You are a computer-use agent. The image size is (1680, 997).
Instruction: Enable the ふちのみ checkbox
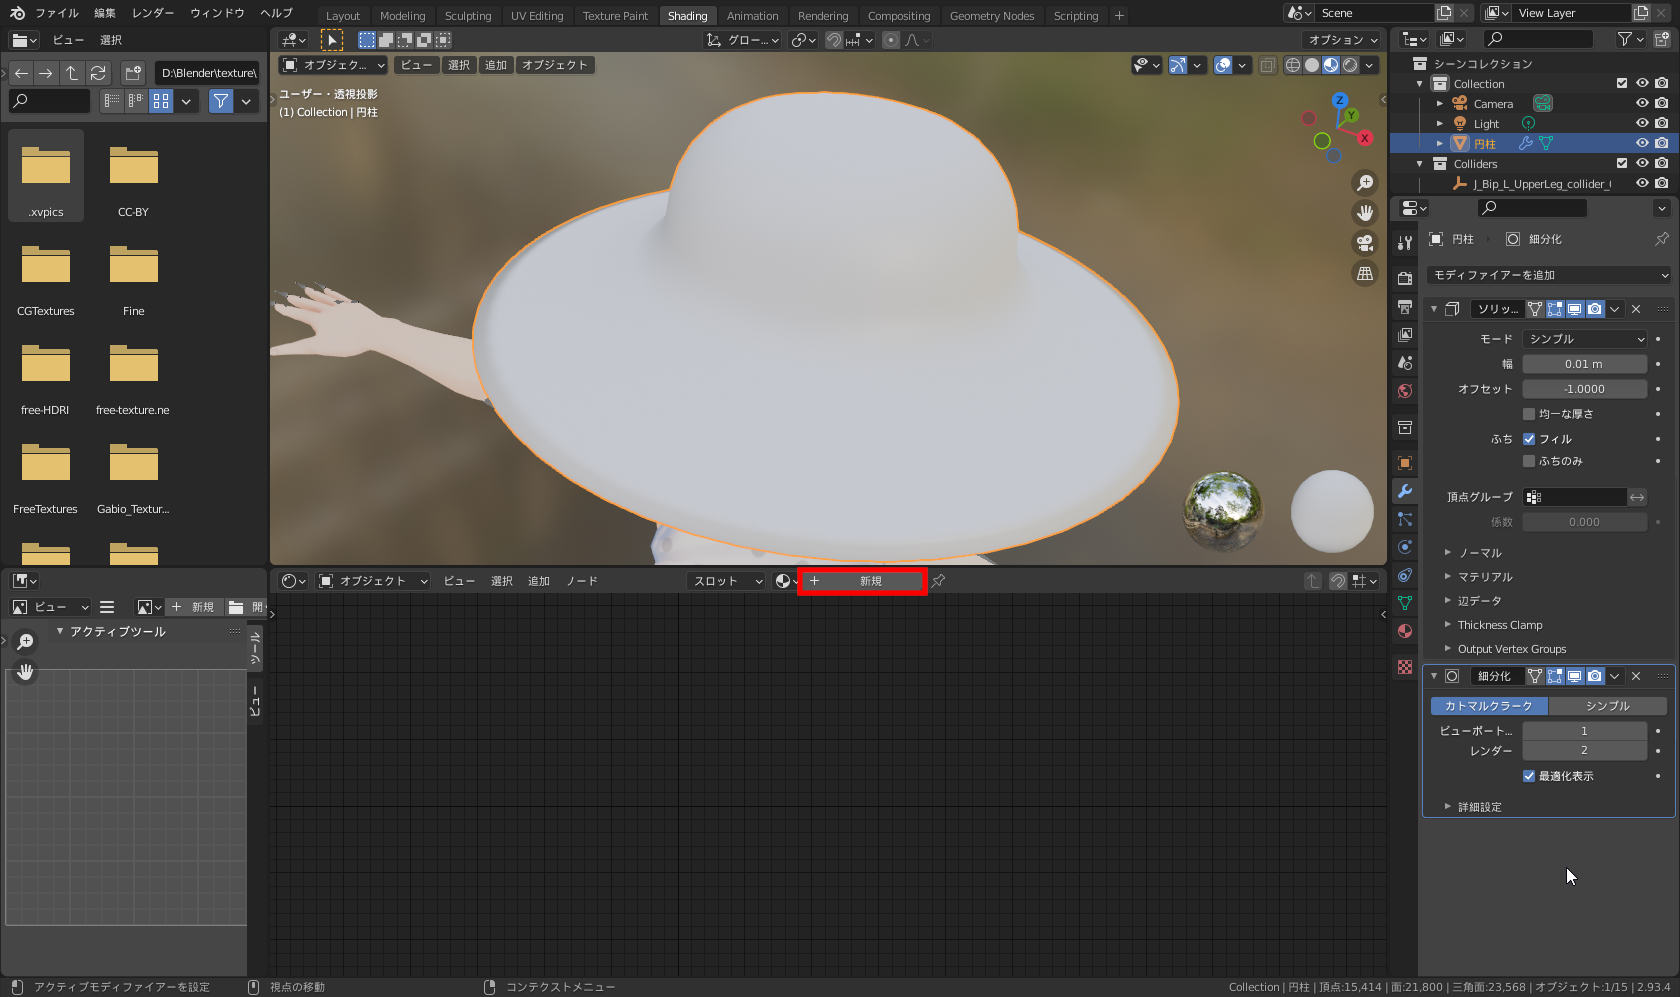click(1529, 461)
